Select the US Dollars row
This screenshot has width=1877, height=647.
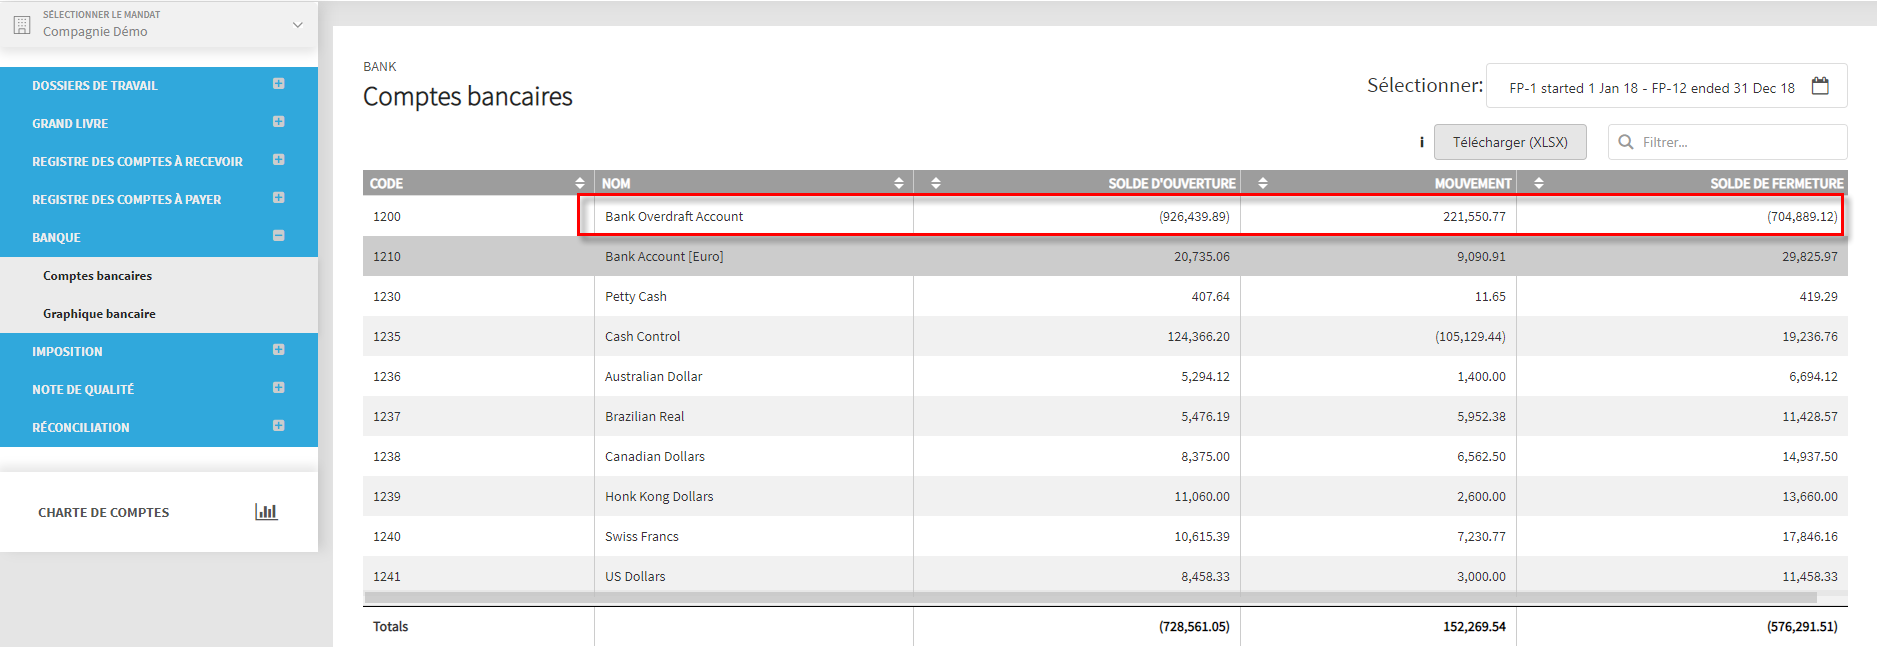1105,576
